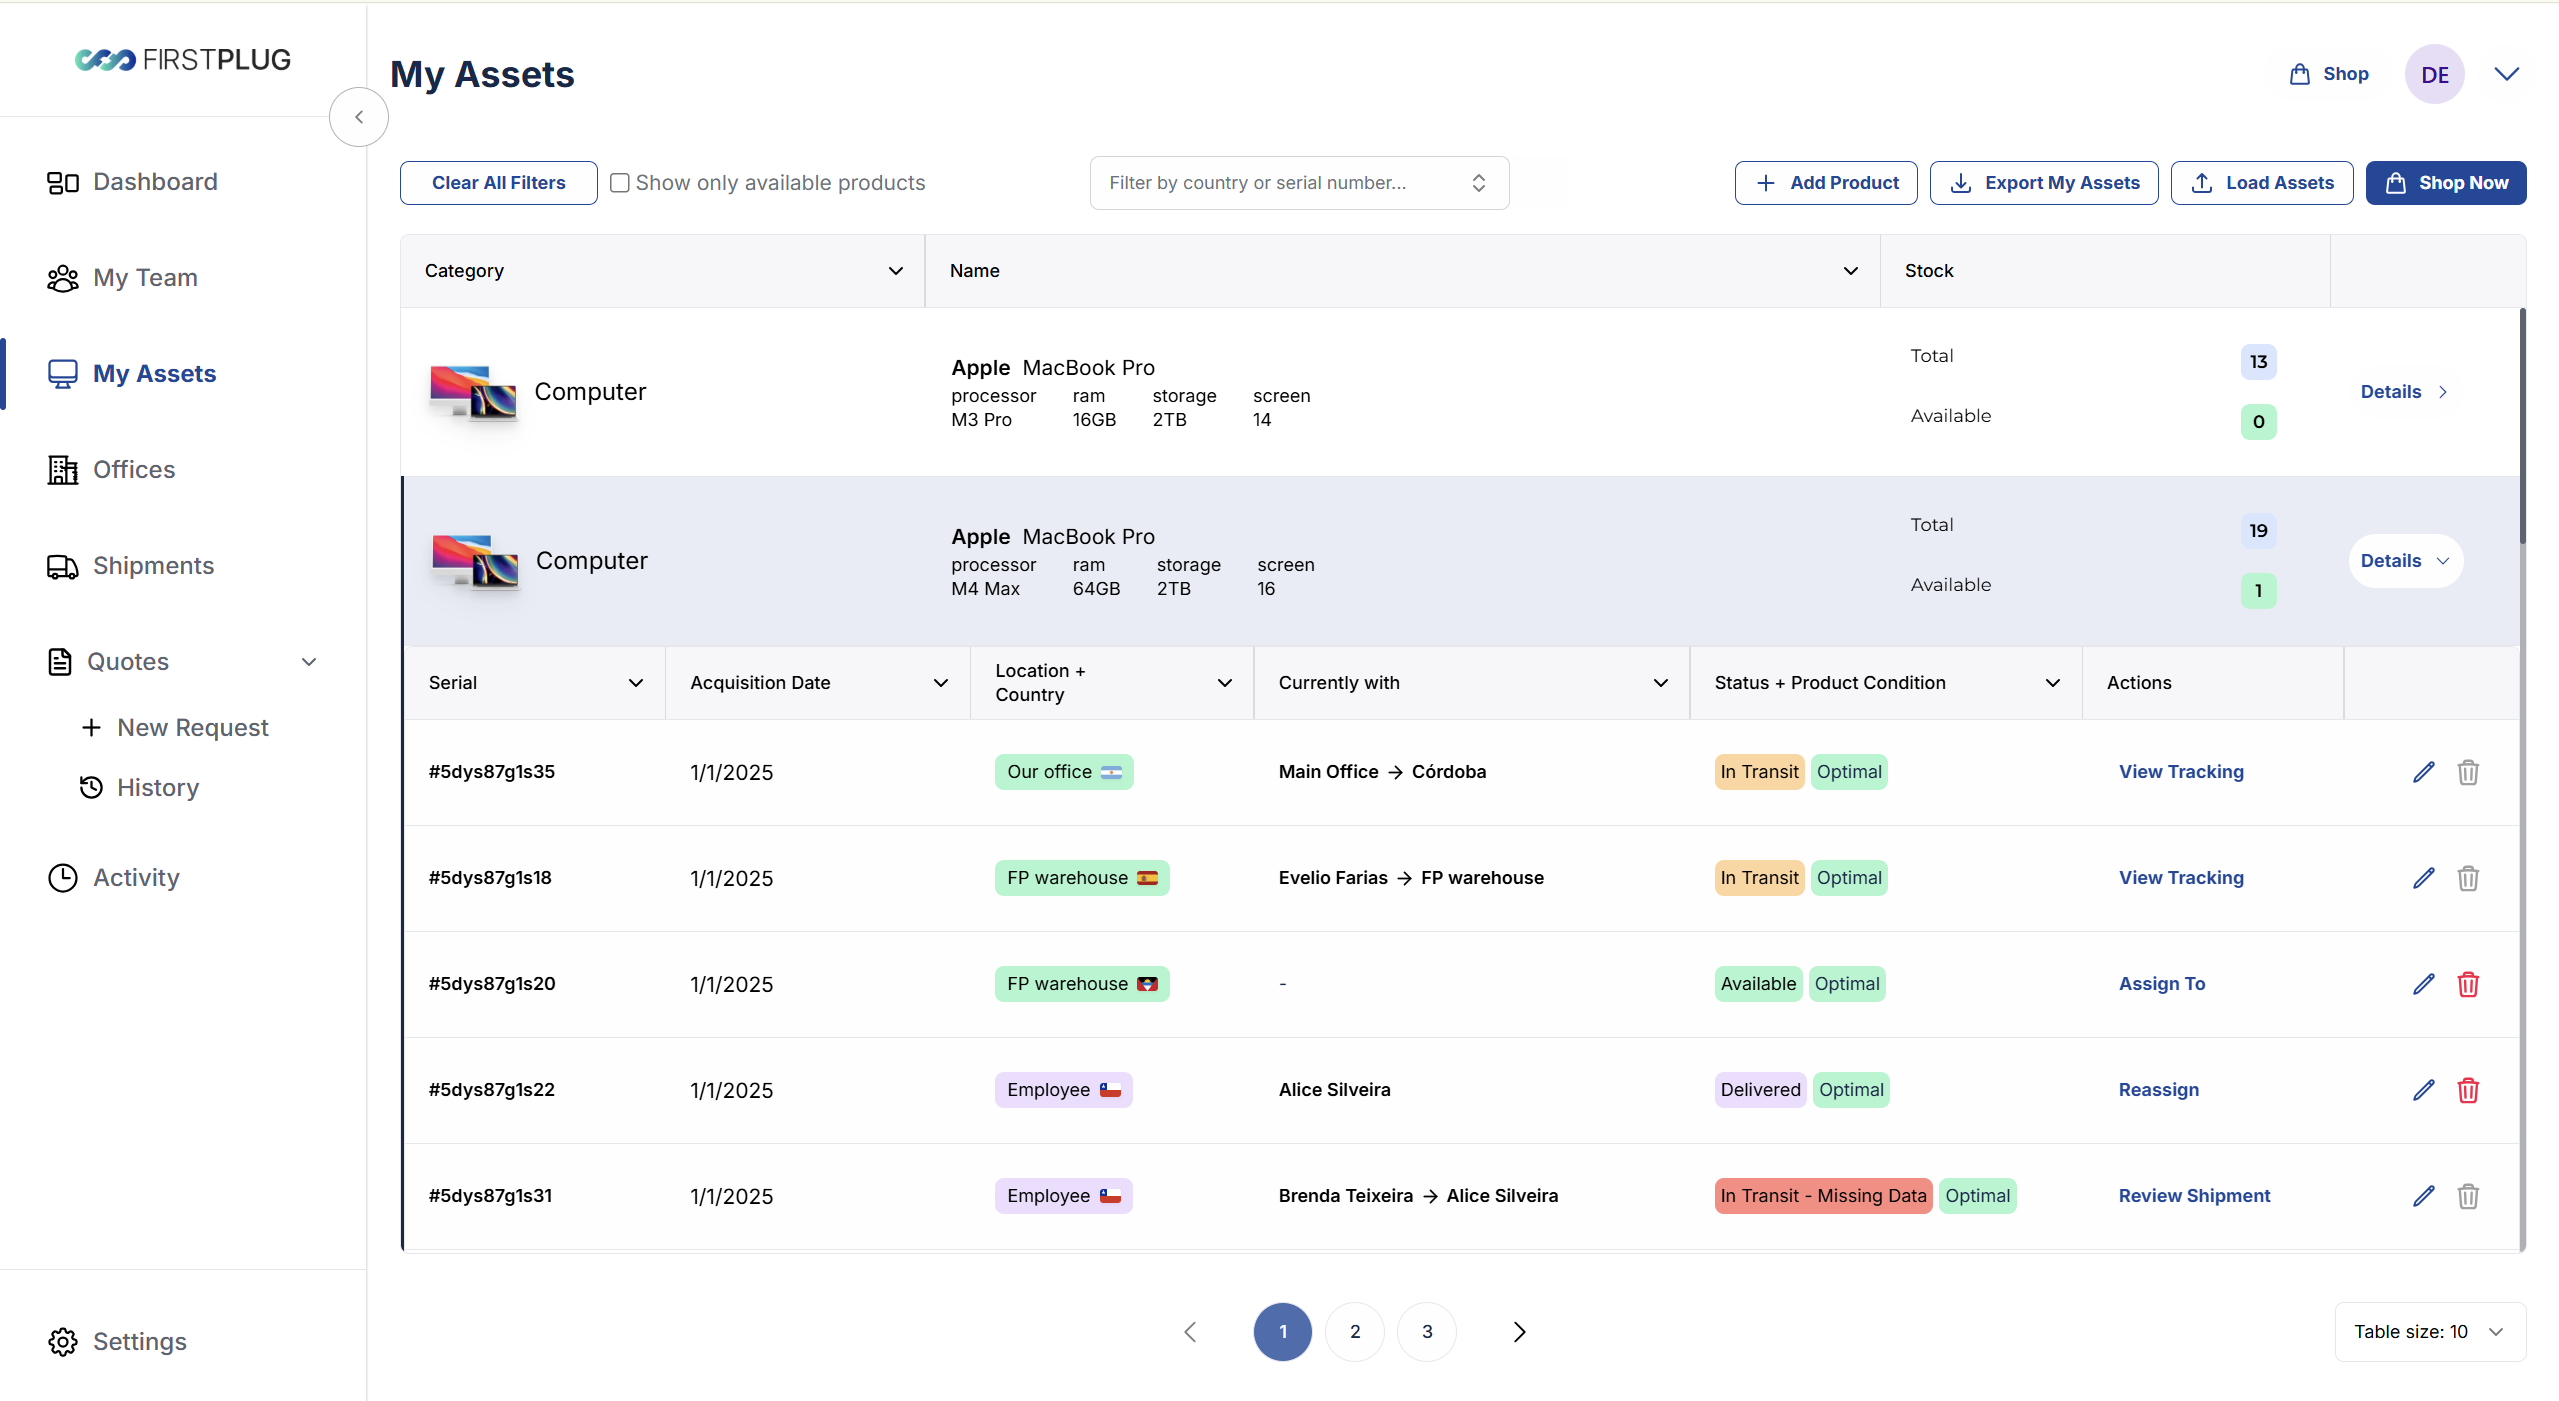This screenshot has width=2559, height=1401.
Task: Collapse Details on the M4 Max MacBook row
Action: pos(2405,561)
